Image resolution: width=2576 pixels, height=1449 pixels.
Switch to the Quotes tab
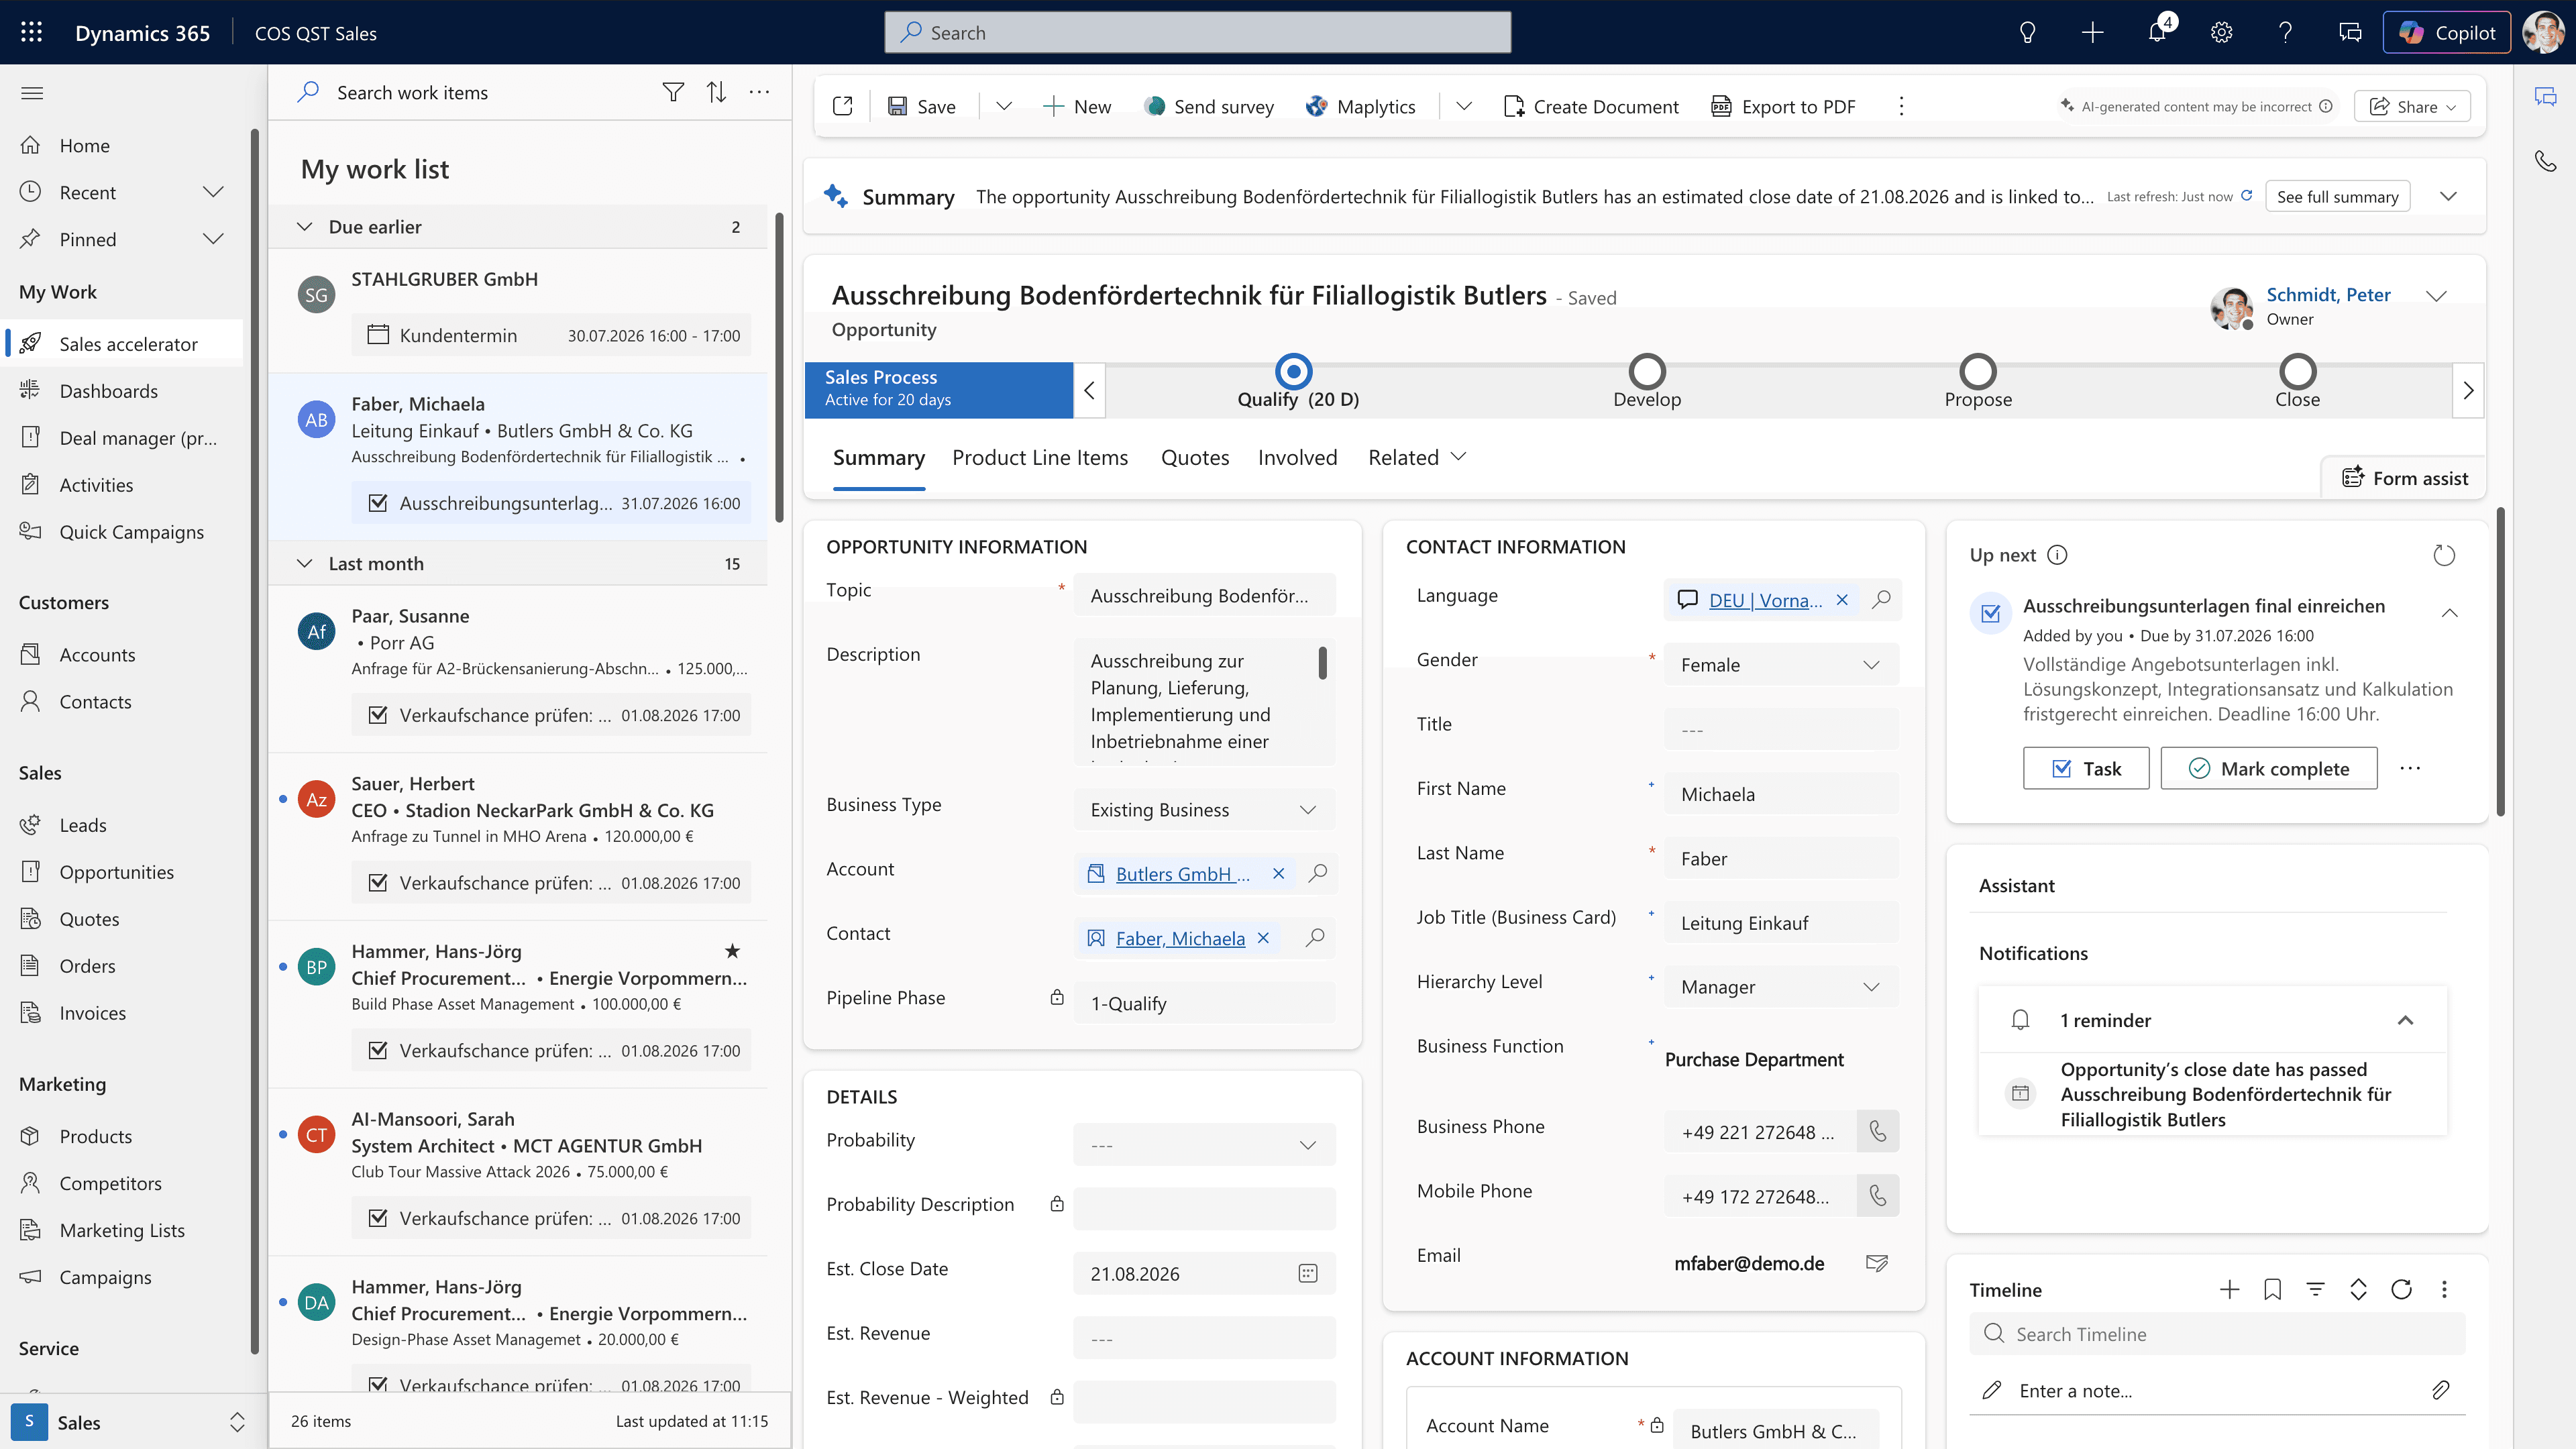(1195, 457)
